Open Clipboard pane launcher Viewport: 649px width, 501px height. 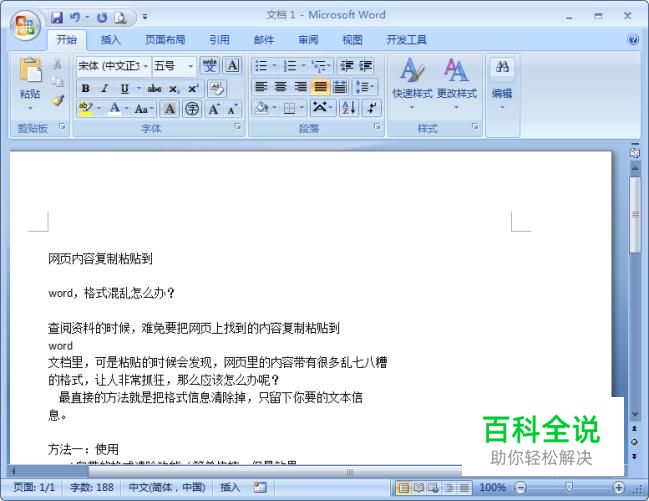pyautogui.click(x=62, y=126)
